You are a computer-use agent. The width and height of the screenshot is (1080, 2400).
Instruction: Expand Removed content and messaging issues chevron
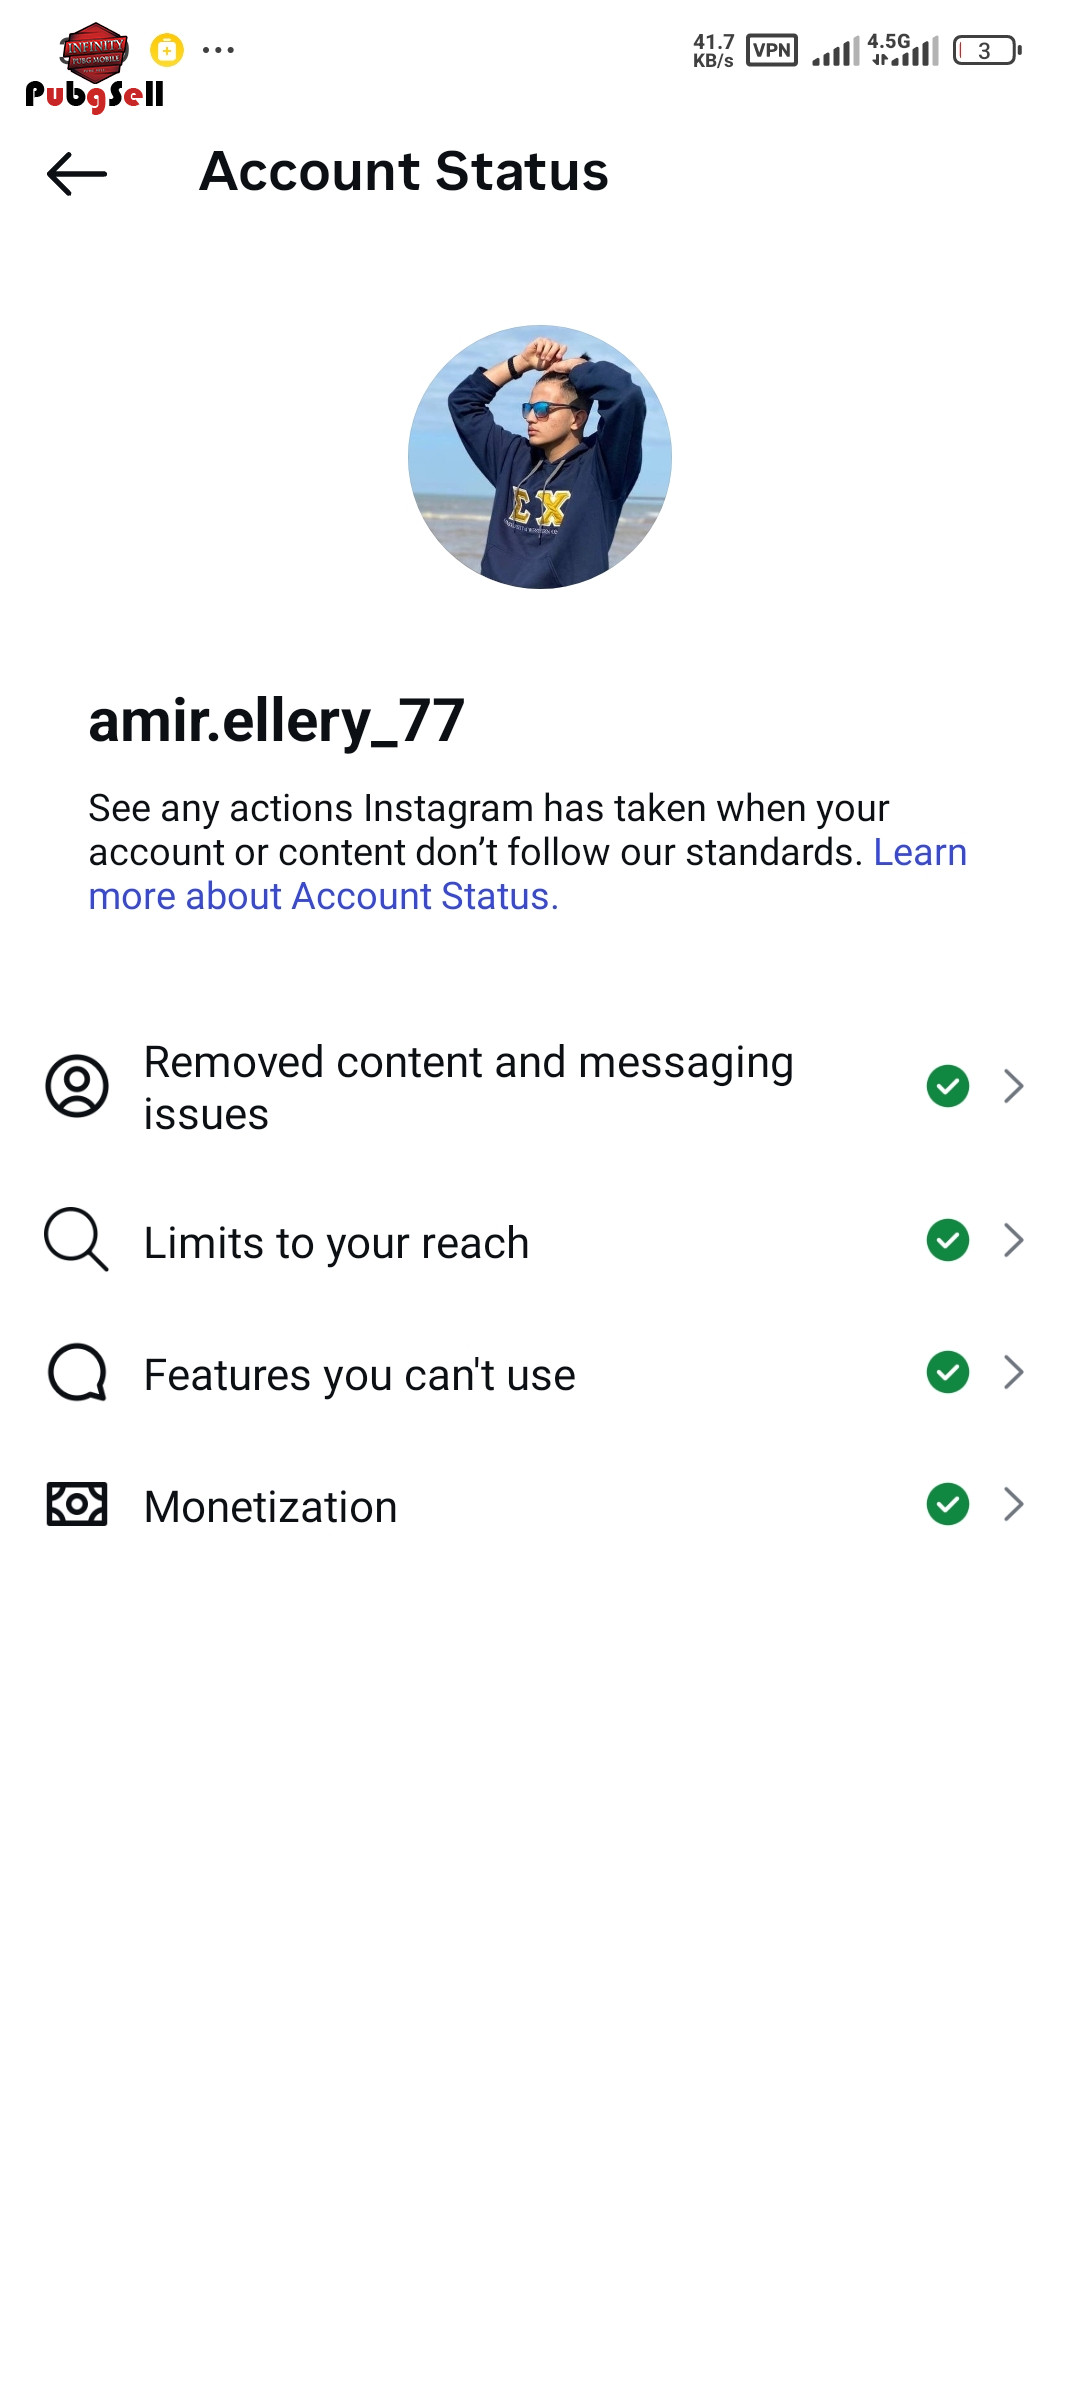(x=1014, y=1086)
